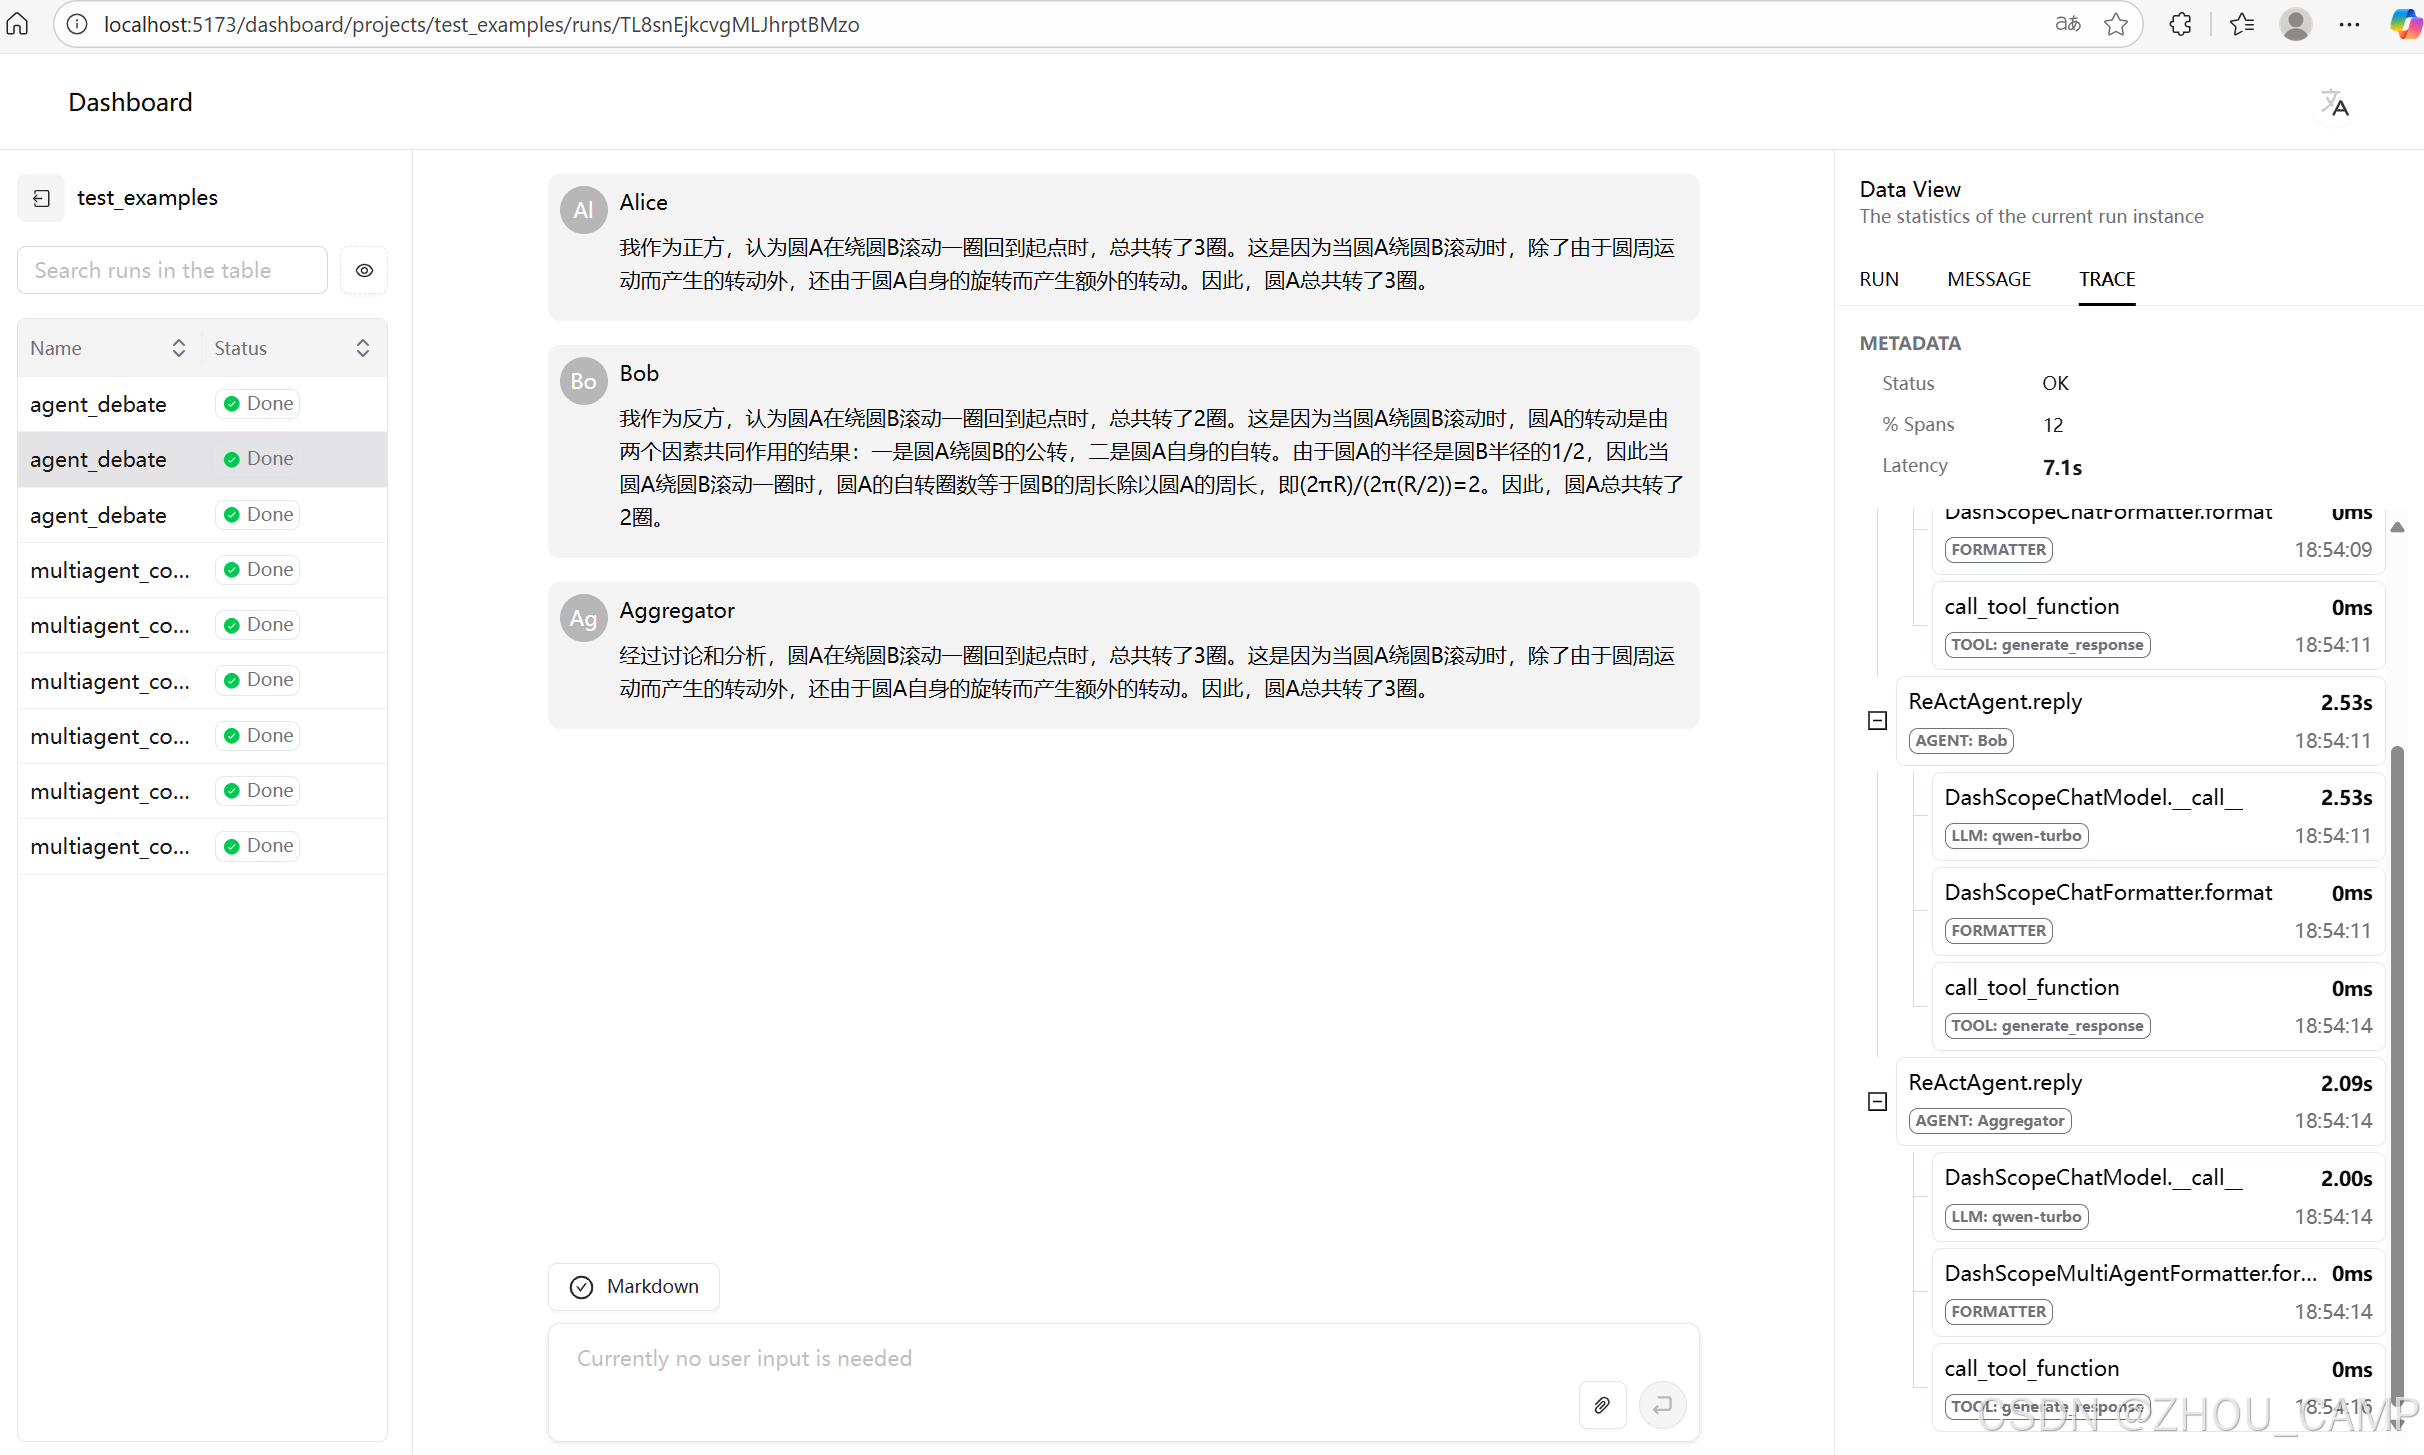This screenshot has width=2424, height=1455.
Task: Click Aggregator avatar icon
Action: [x=584, y=618]
